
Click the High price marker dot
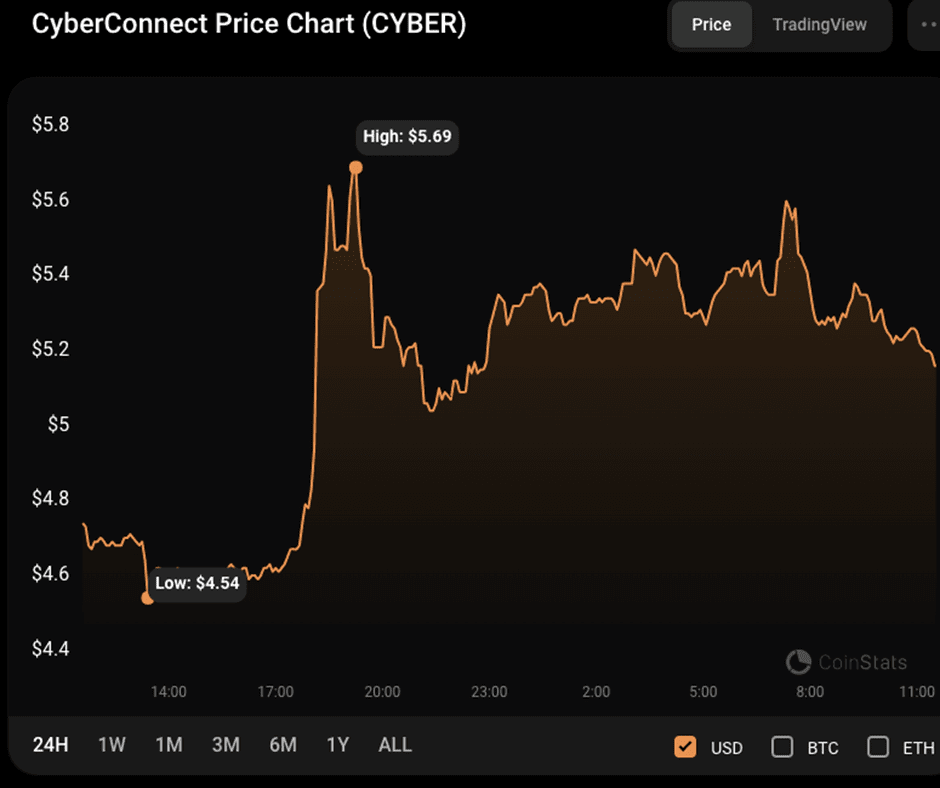coord(355,167)
